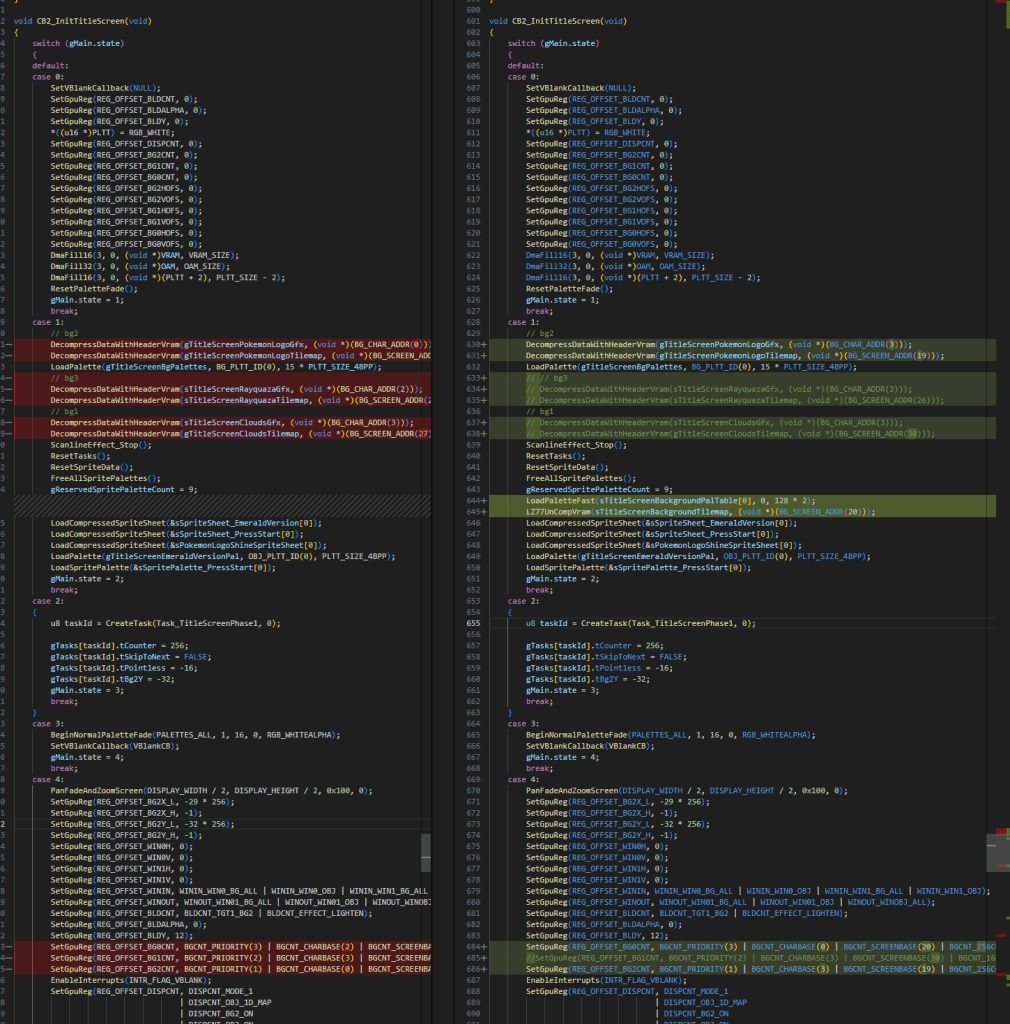Click the plus marker on line 684

483,946
